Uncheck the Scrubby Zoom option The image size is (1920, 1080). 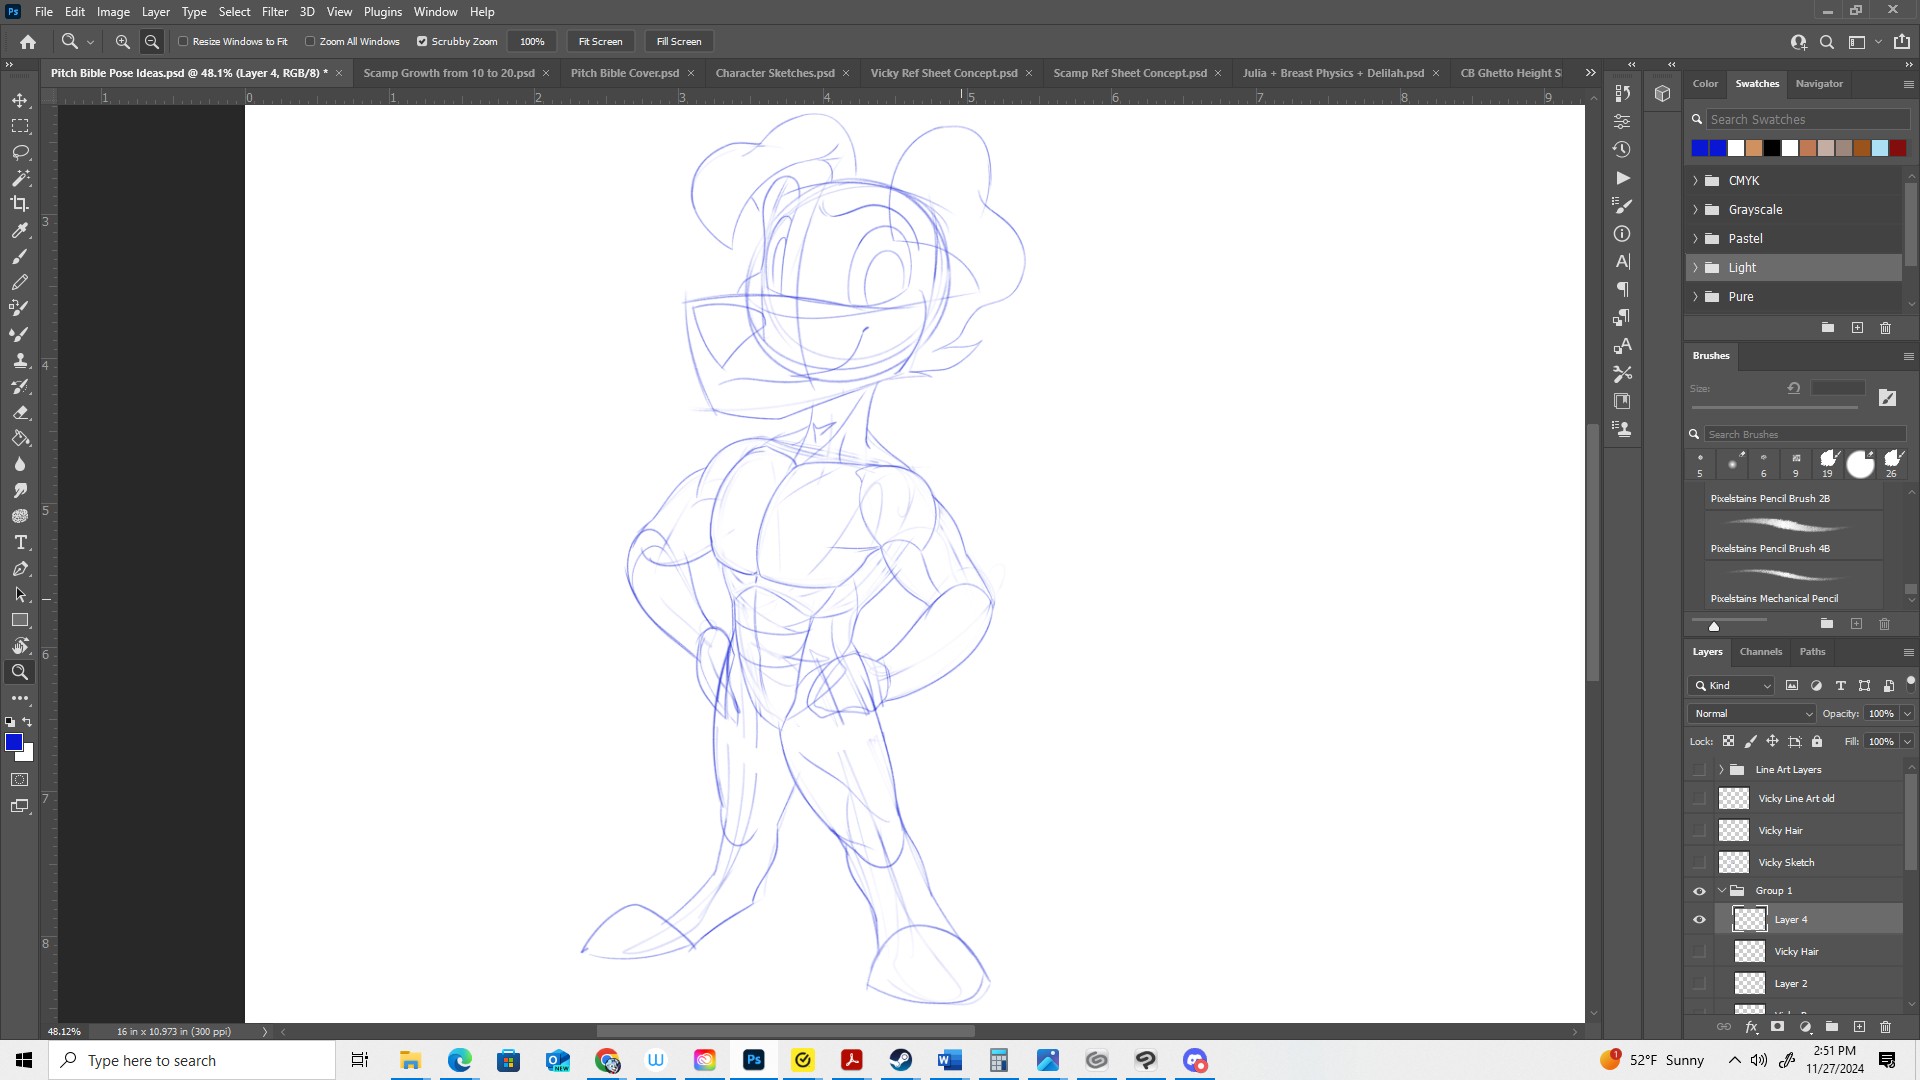click(422, 42)
